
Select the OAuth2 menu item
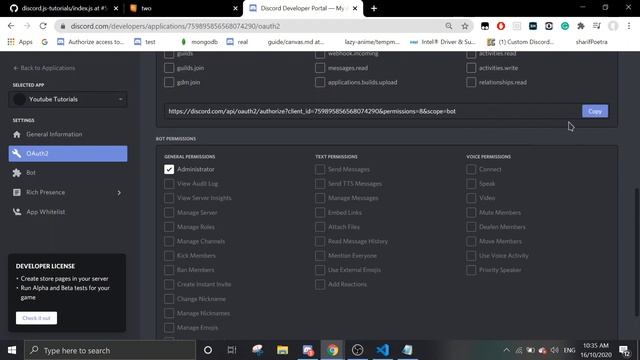pos(68,153)
